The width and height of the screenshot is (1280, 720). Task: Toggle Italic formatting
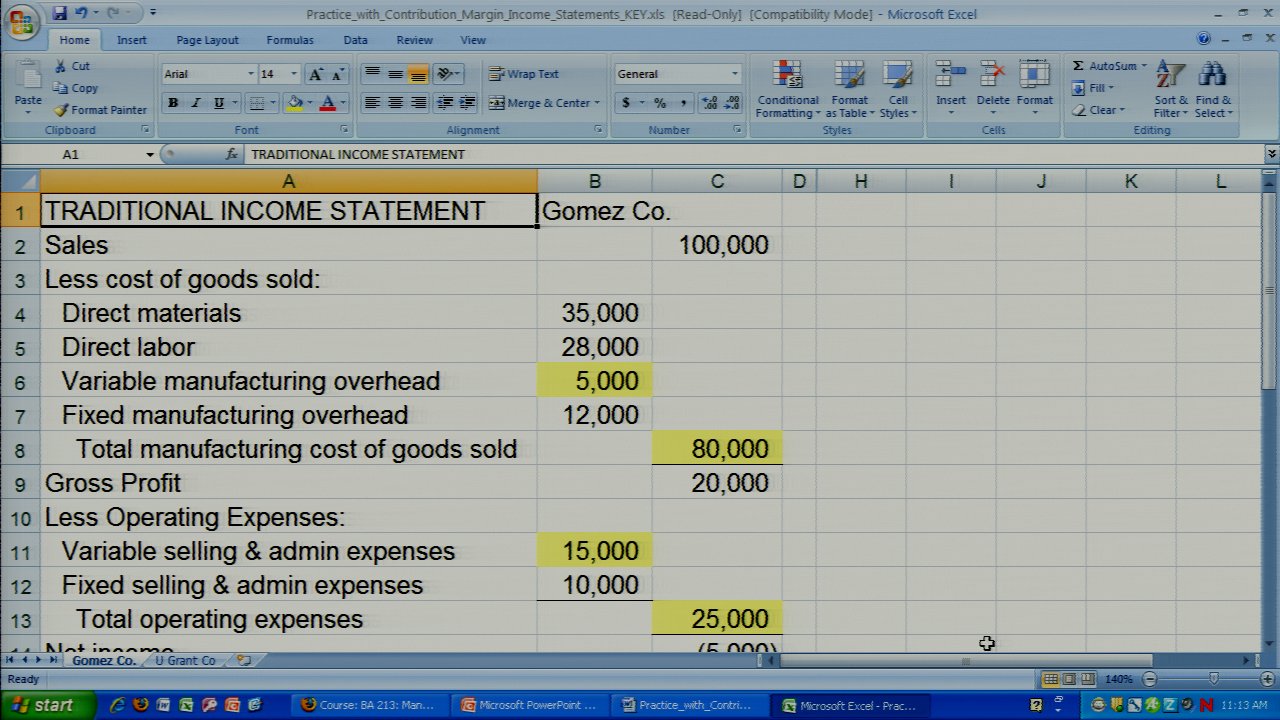coord(196,103)
